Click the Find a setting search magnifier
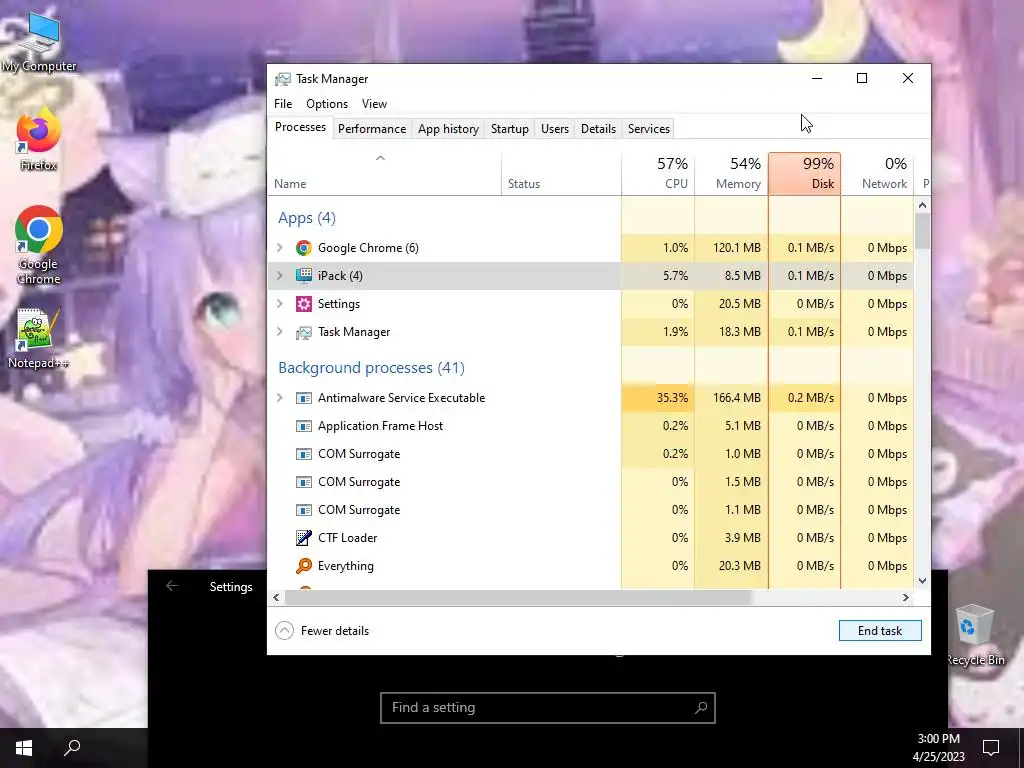 point(701,708)
